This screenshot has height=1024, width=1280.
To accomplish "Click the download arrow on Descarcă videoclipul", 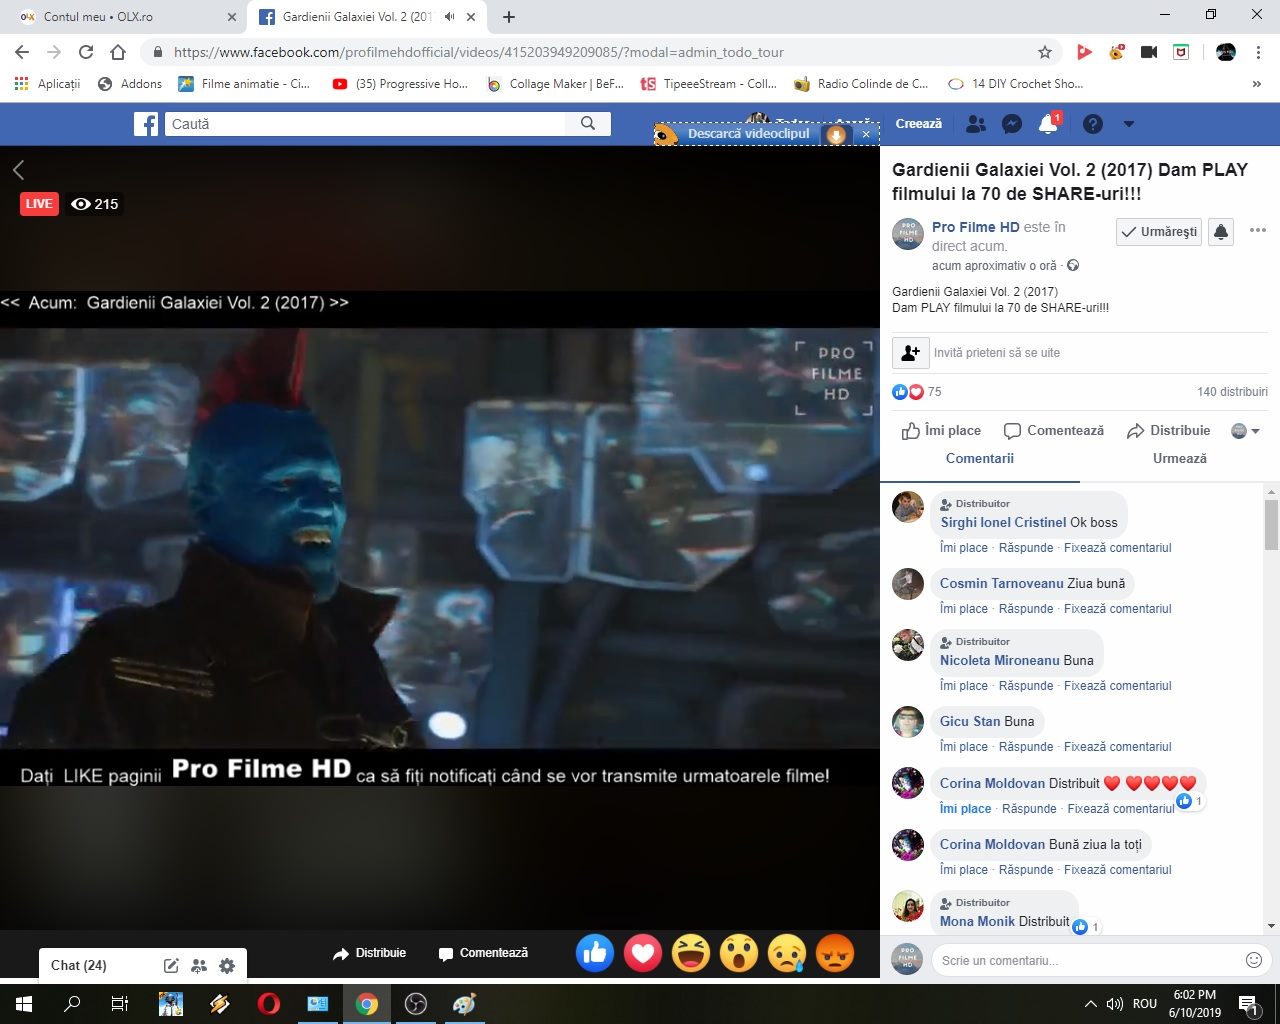I will point(837,134).
